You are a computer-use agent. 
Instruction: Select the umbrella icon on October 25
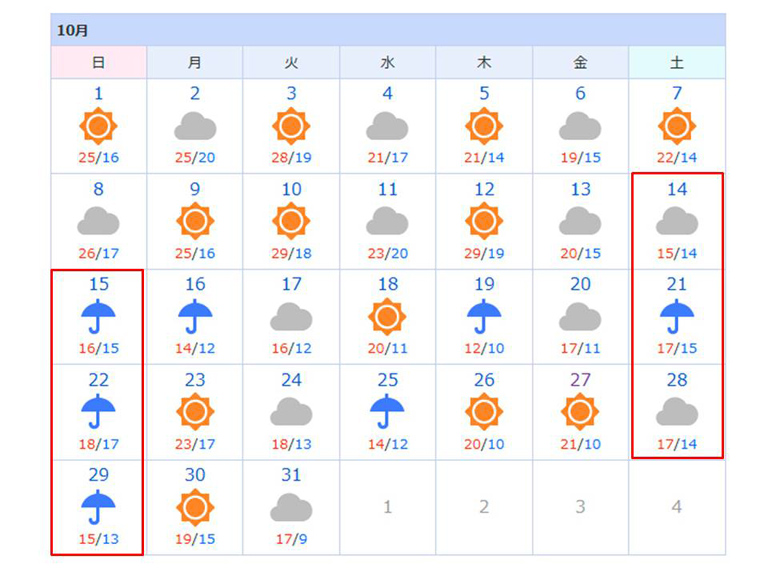tap(387, 412)
